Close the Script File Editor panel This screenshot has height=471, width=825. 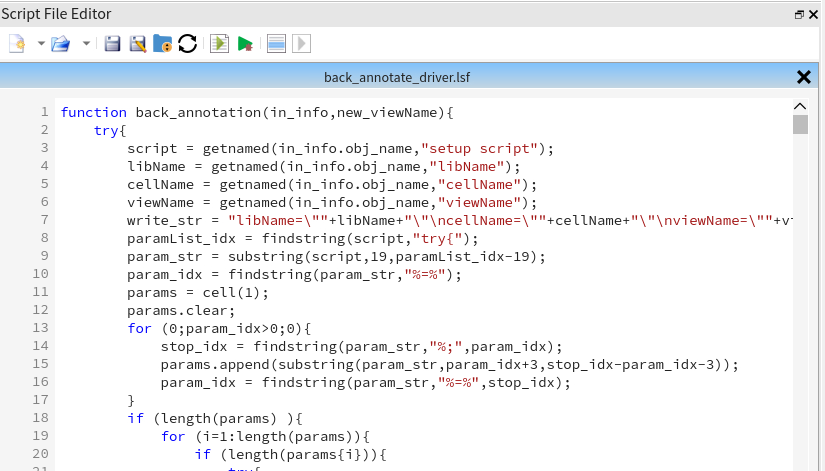[x=813, y=15]
